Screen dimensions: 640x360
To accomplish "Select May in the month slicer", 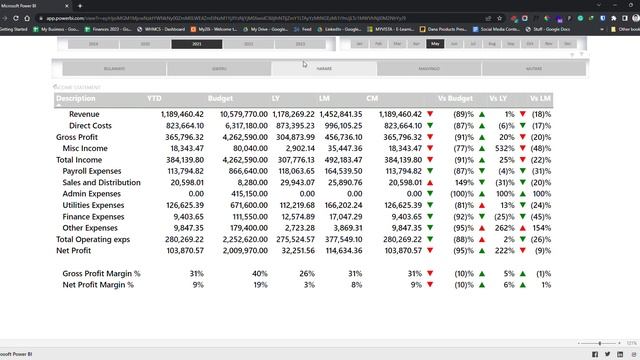I will [x=435, y=44].
